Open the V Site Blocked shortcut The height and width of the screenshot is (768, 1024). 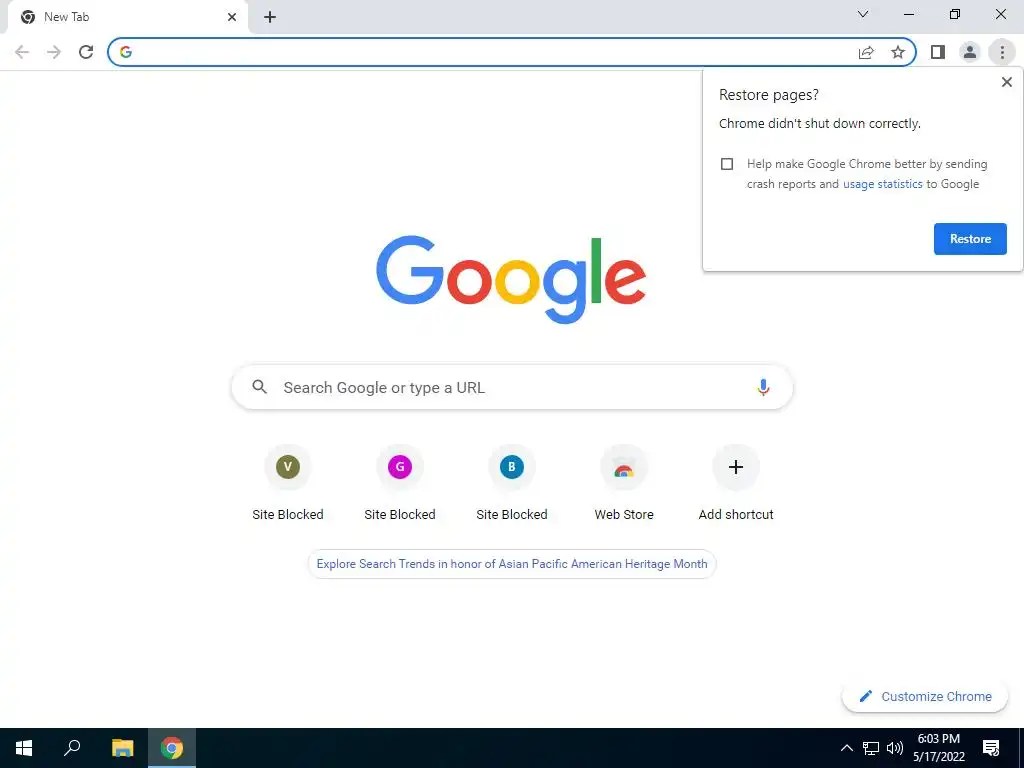click(287, 483)
